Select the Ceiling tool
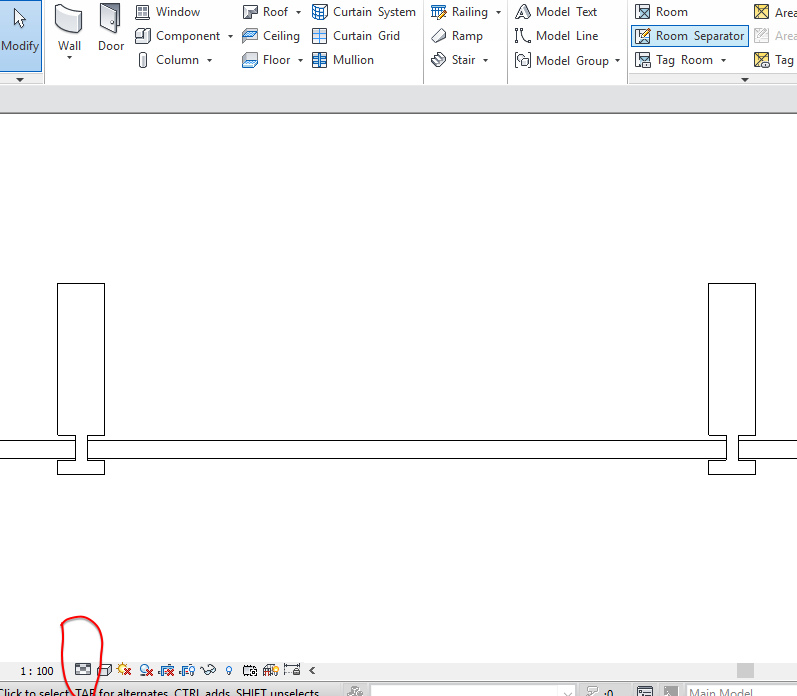This screenshot has height=696, width=797. [271, 36]
